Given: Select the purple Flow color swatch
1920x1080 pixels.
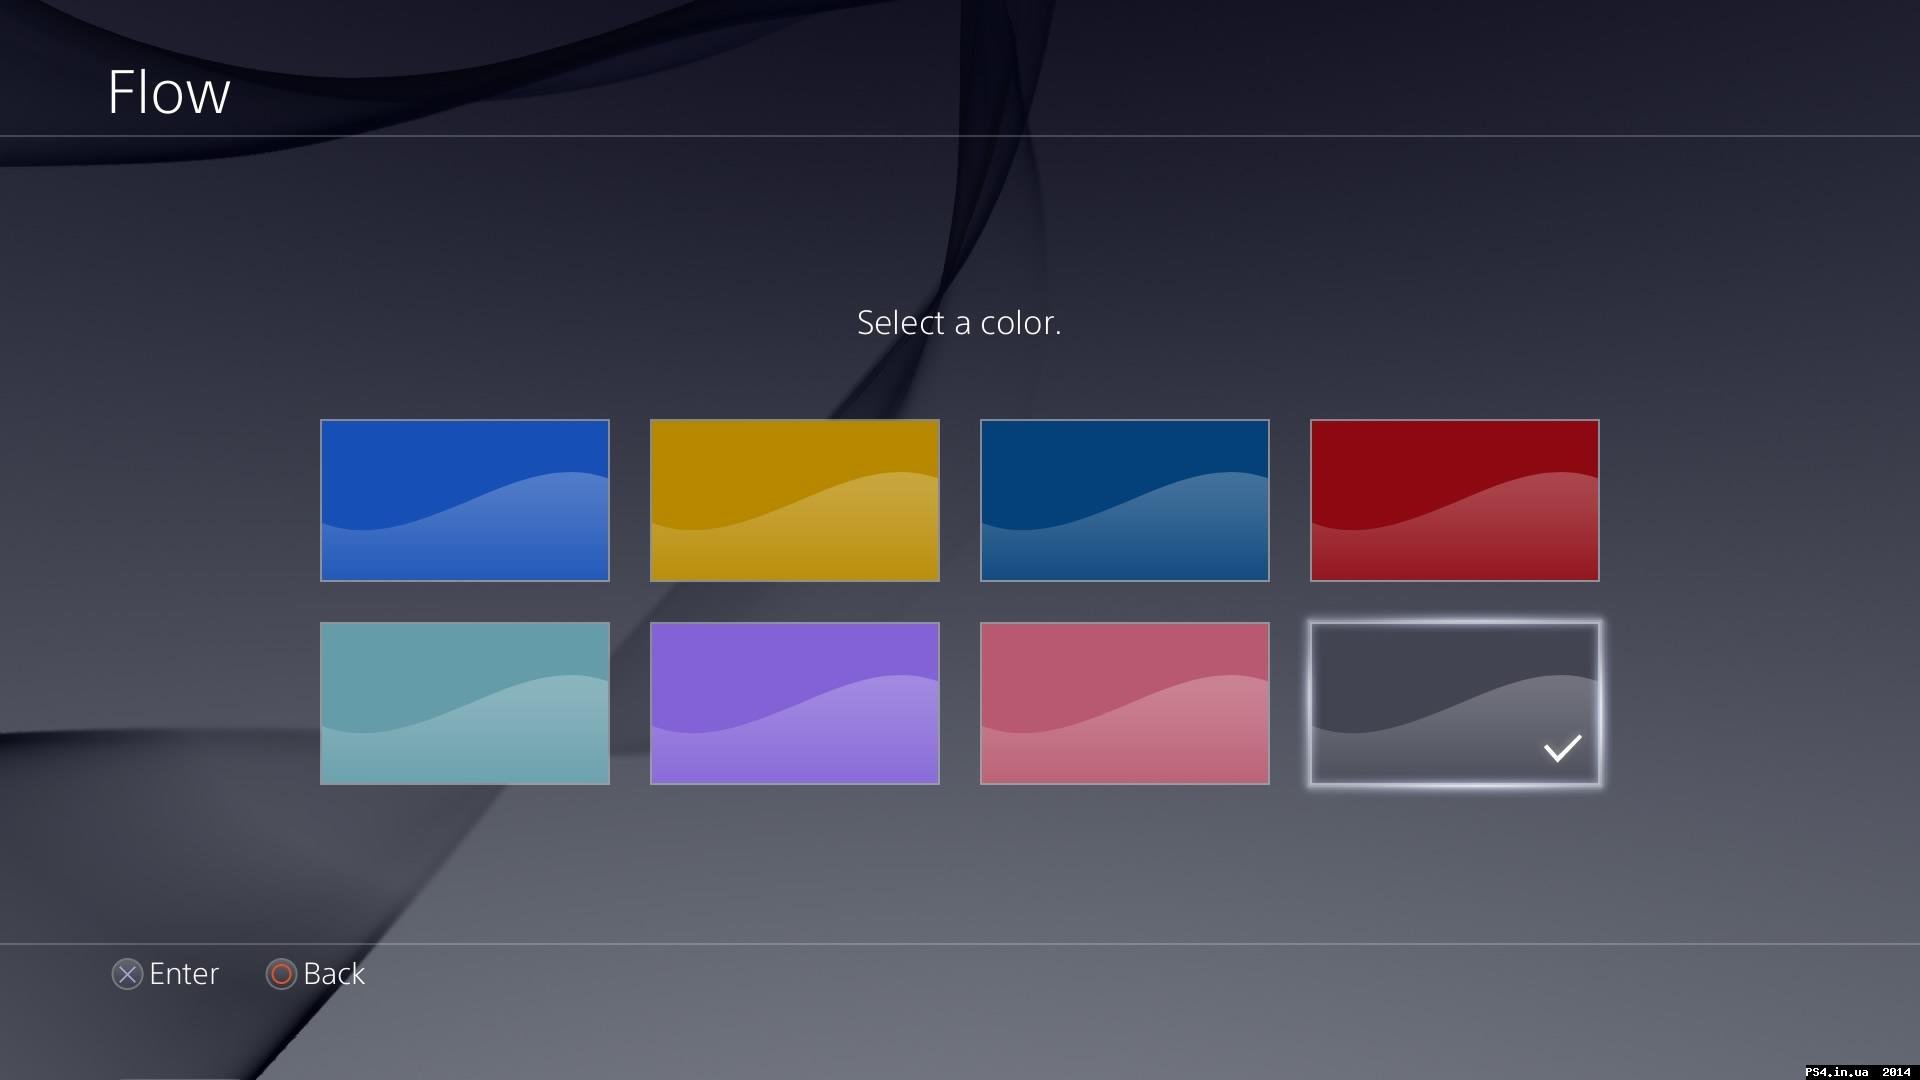Looking at the screenshot, I should [794, 702].
